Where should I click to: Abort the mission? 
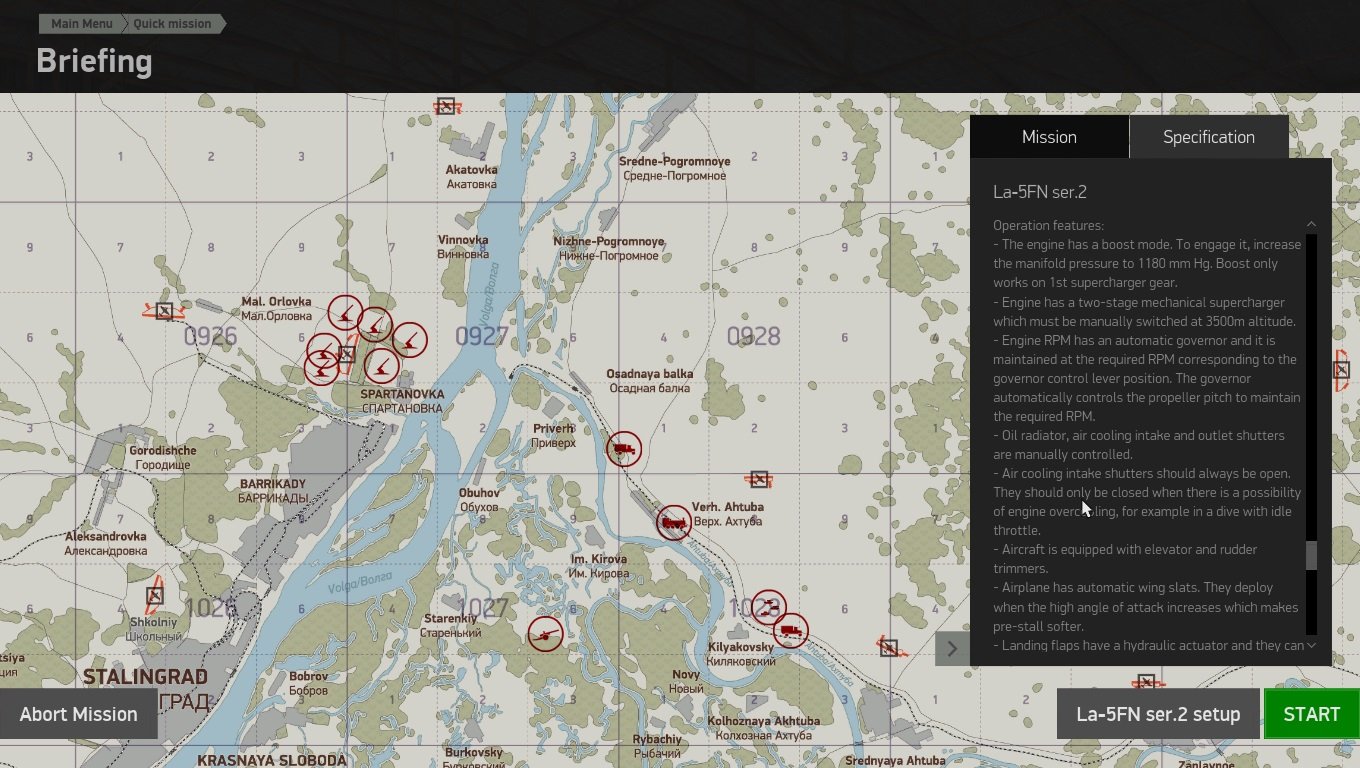coord(79,714)
